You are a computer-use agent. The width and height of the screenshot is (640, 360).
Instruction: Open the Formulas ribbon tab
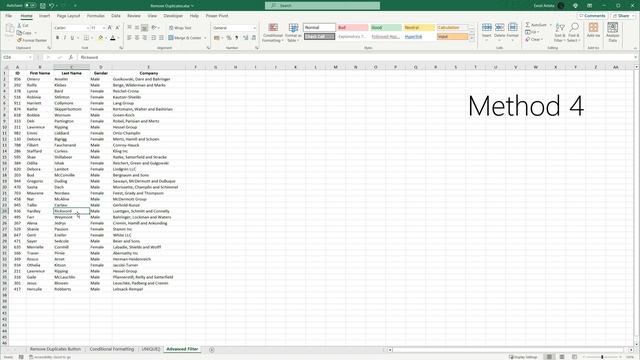[96, 16]
